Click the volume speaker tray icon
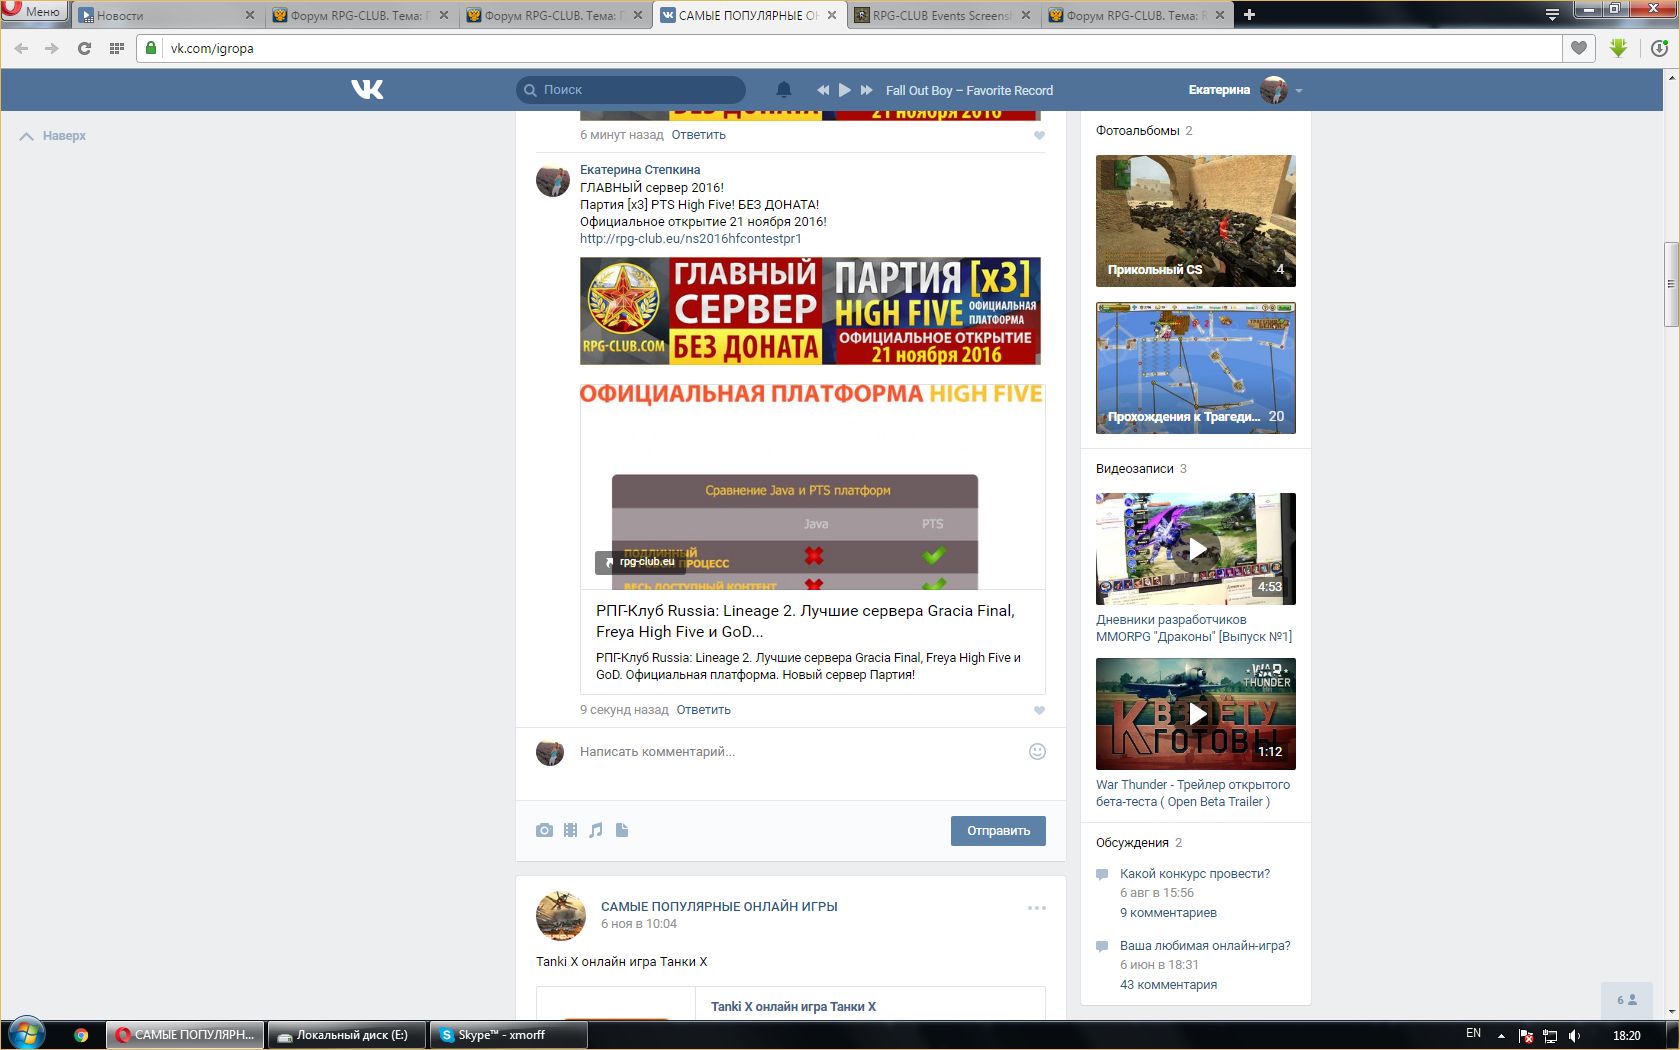1680x1050 pixels. [x=1574, y=1036]
